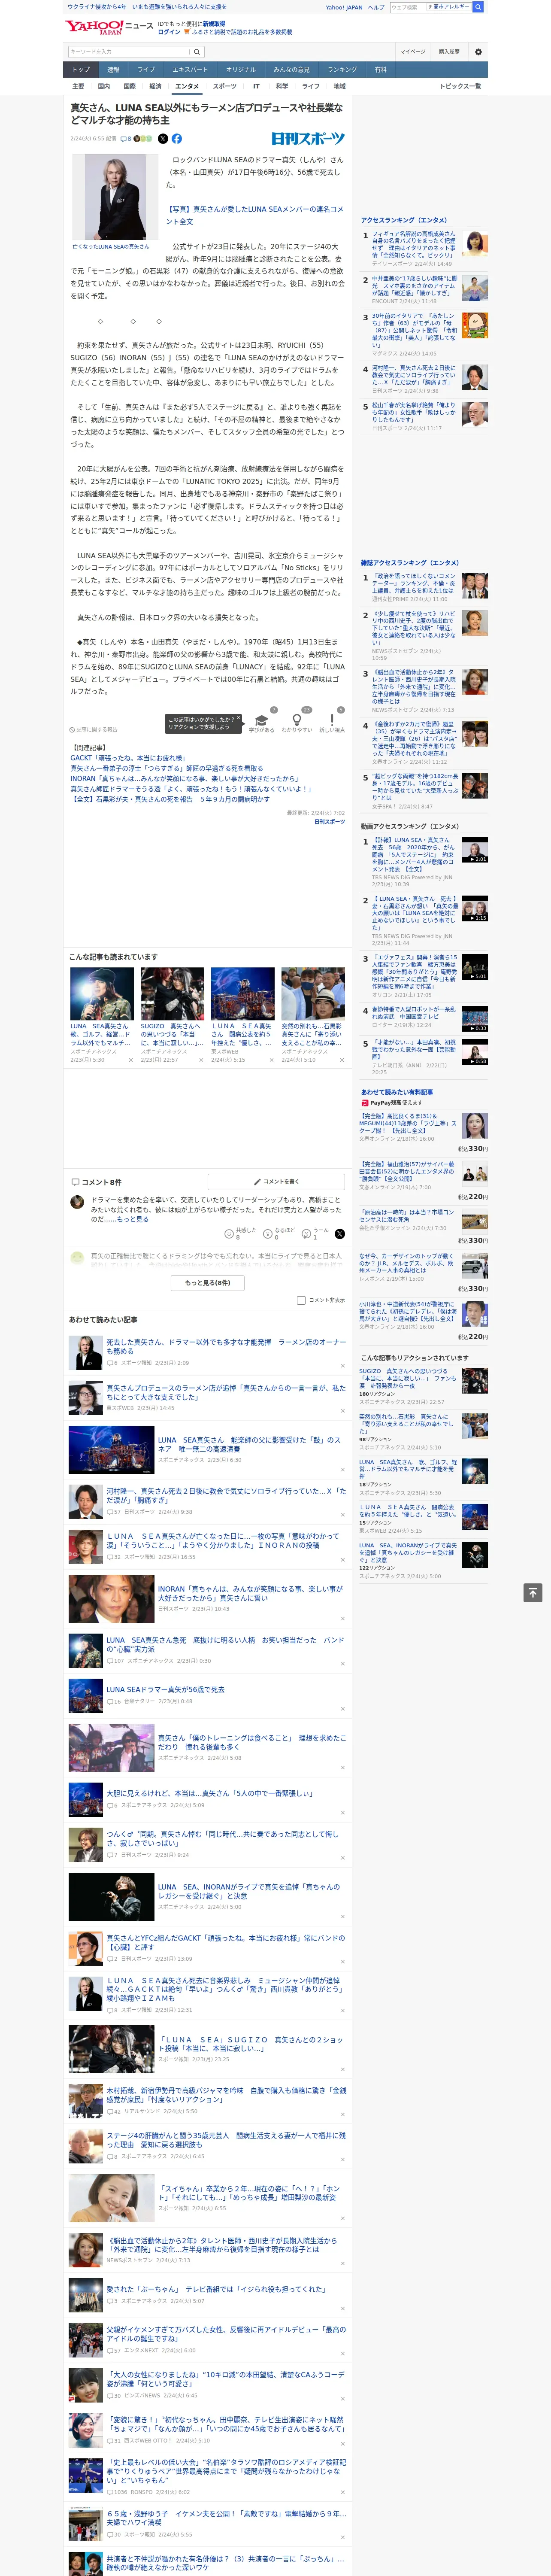Open settings via the gear icon
This screenshot has height=2576, width=551.
click(478, 51)
